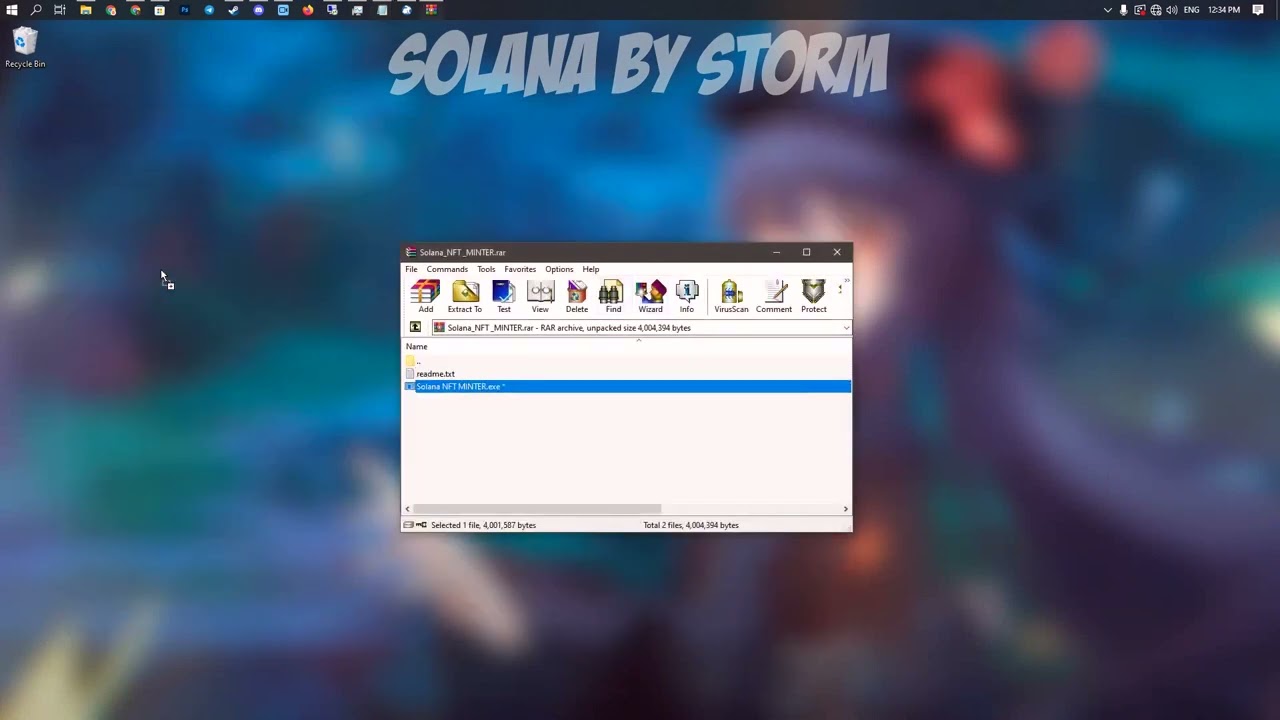Select Solana NFT MINTER.exe entry
Viewport: 1280px width, 720px height.
(627, 386)
